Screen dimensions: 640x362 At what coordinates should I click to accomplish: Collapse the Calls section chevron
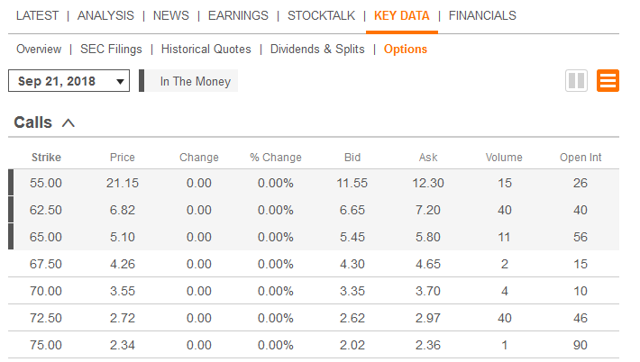point(68,123)
